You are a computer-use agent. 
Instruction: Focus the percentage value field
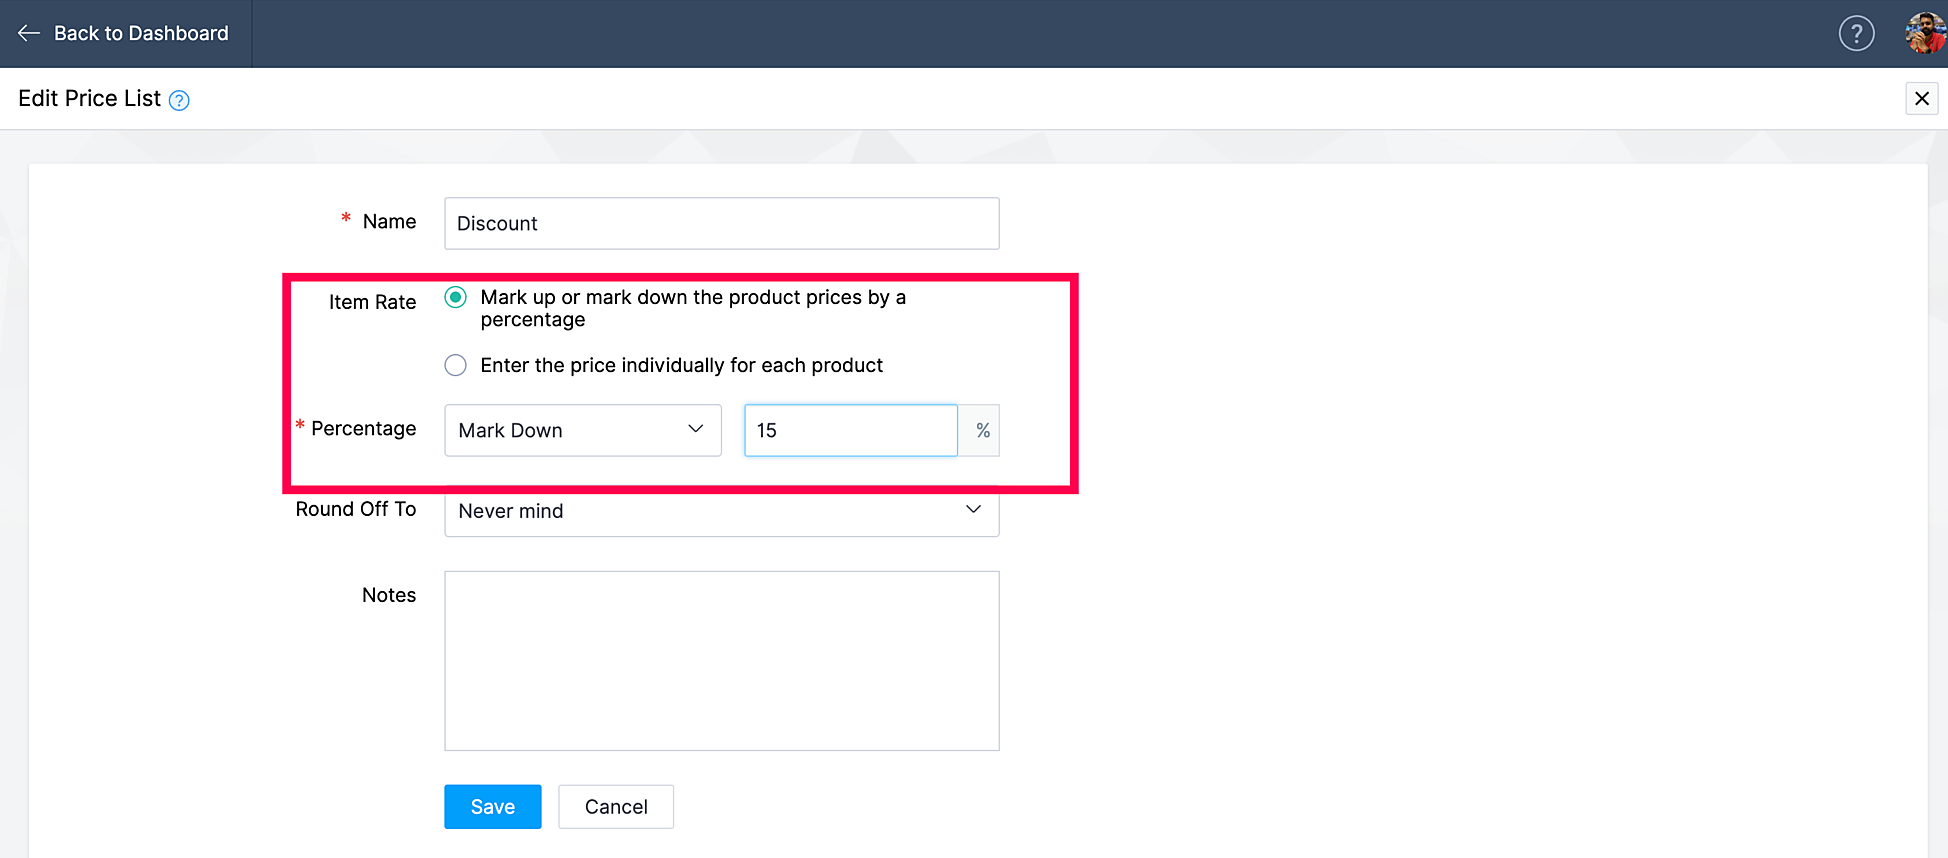[850, 430]
